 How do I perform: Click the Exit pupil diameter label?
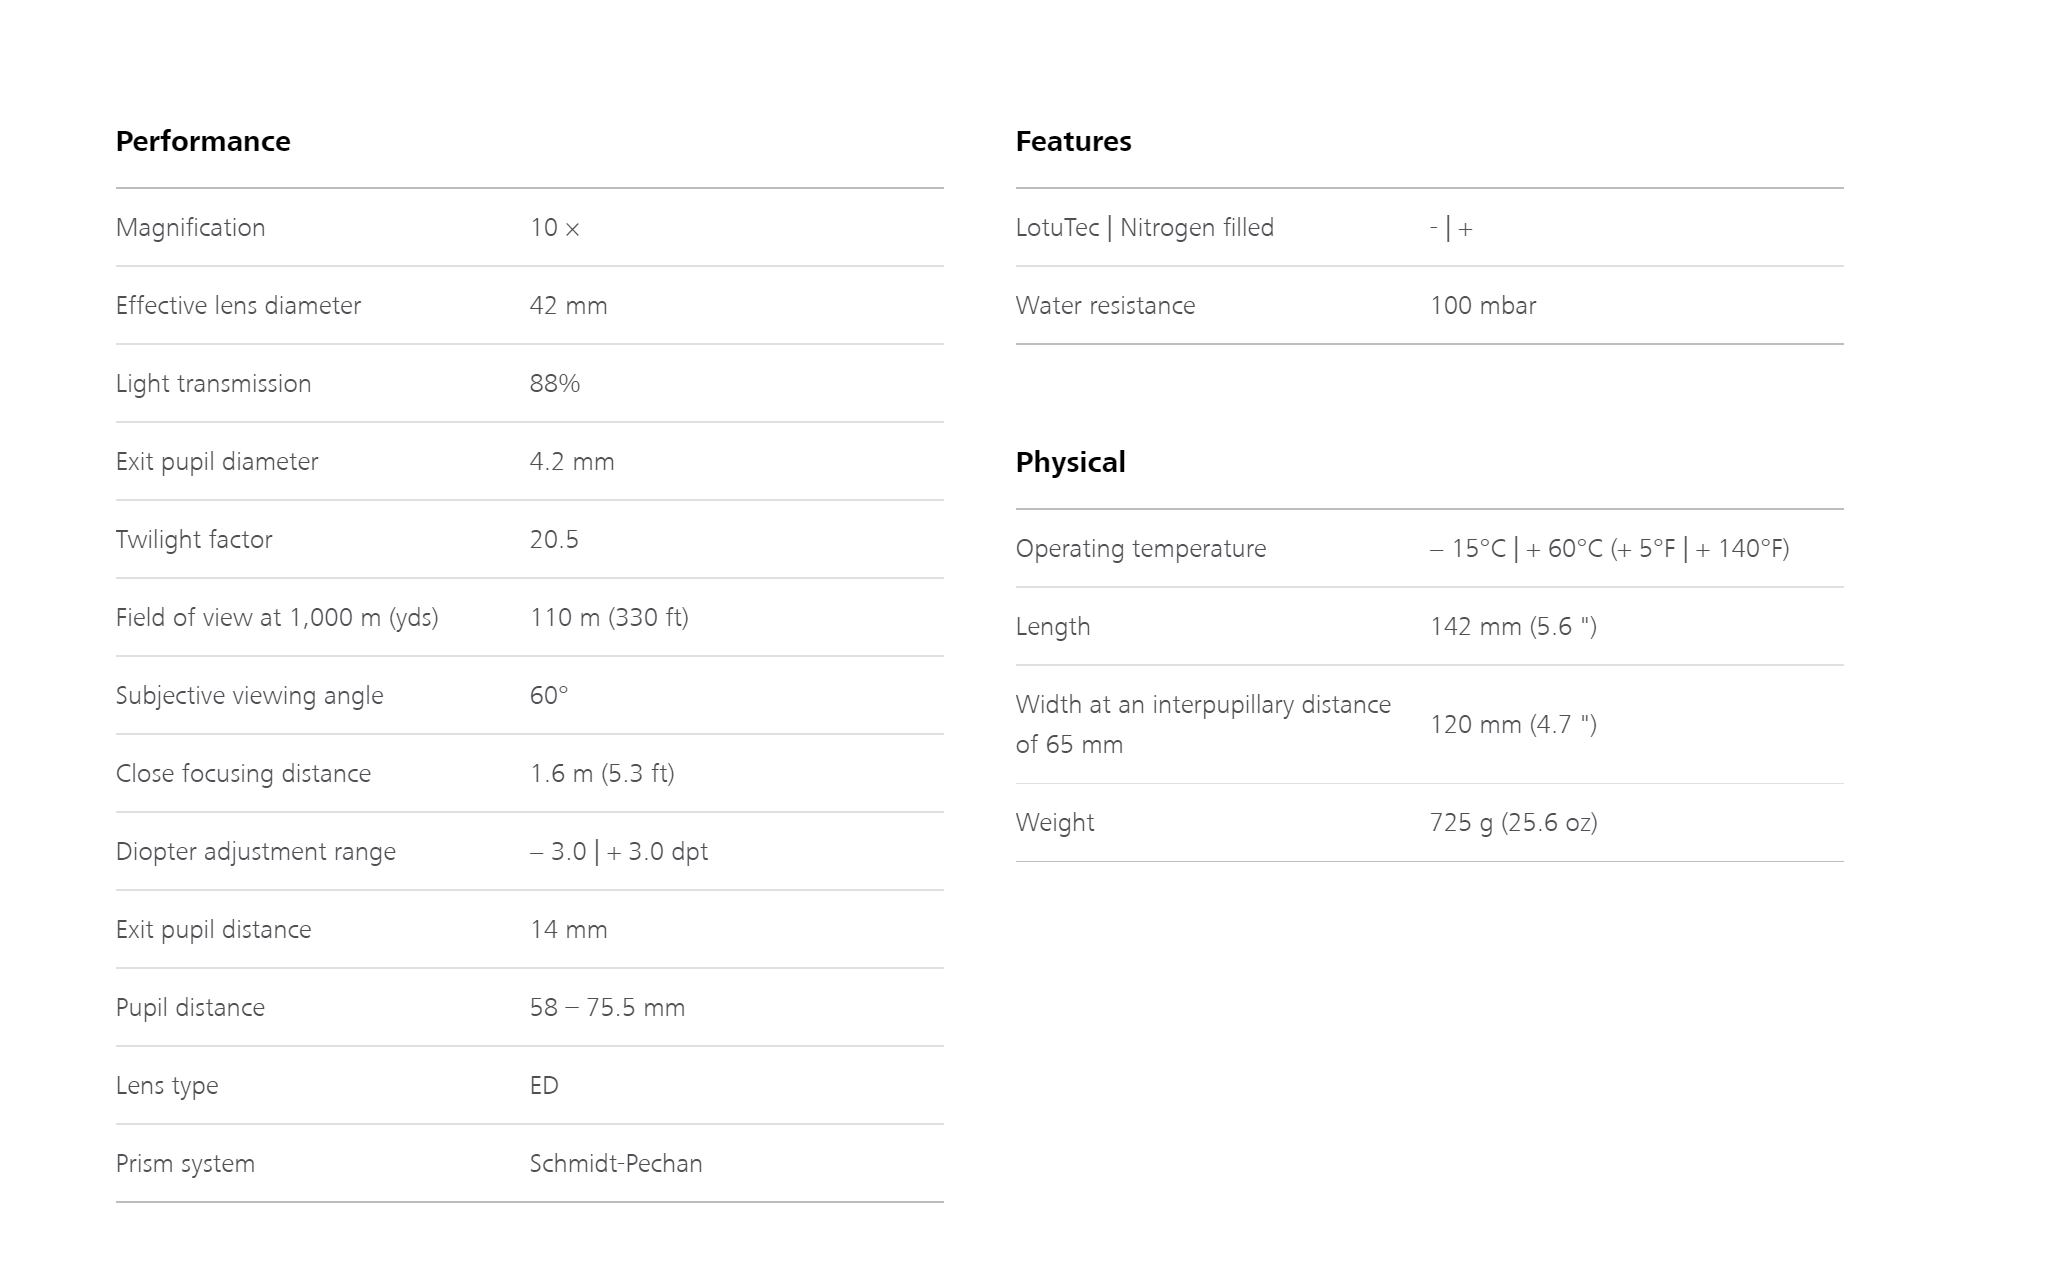(217, 462)
